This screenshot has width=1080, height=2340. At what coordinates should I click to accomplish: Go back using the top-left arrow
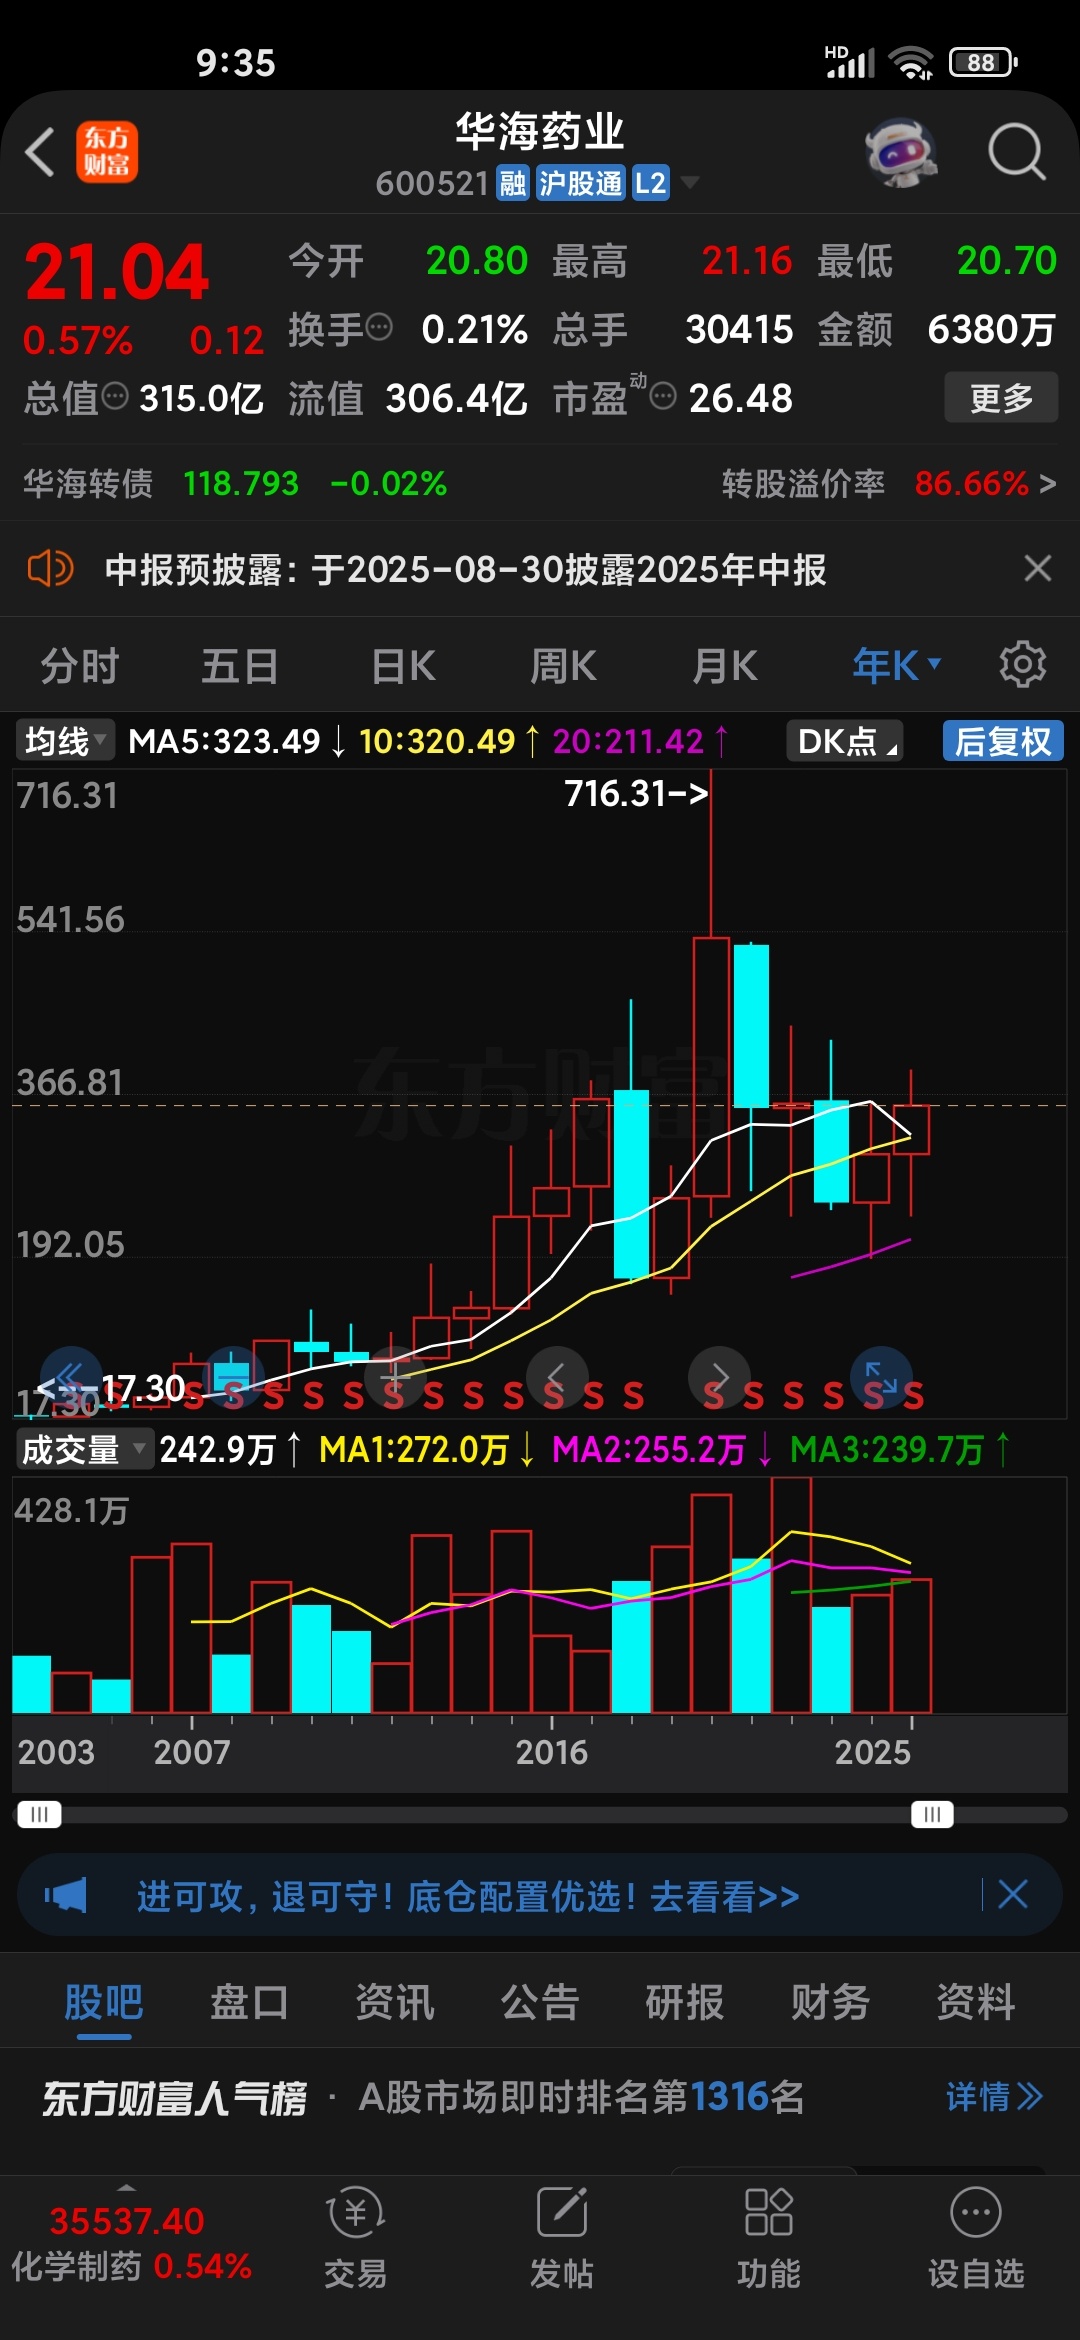40,153
